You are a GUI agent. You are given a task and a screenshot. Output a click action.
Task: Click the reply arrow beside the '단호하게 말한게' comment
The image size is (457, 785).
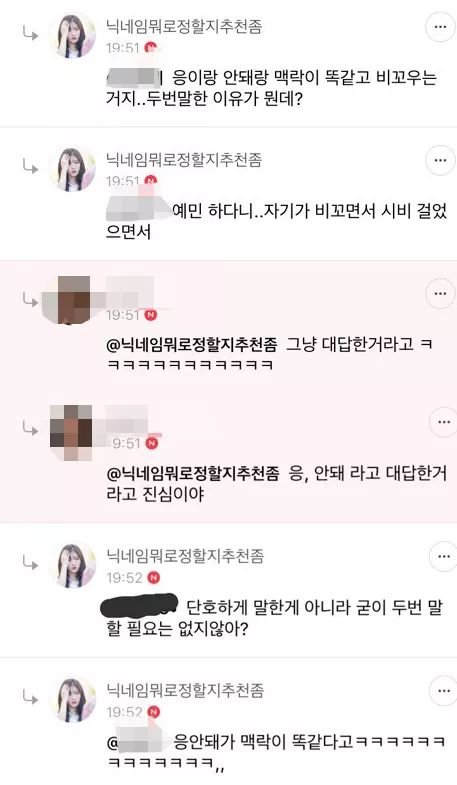coord(31,564)
